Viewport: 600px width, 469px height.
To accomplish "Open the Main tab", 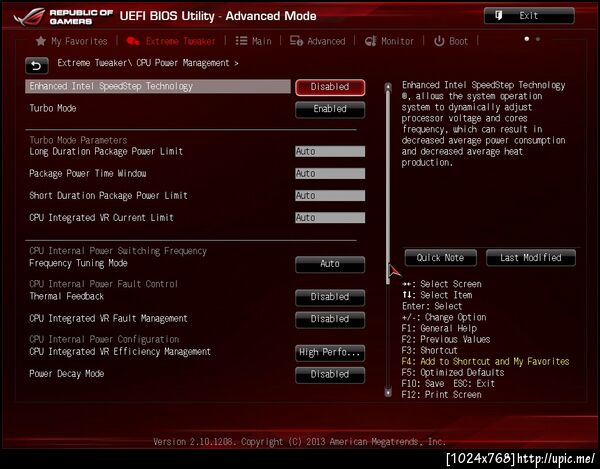I will pyautogui.click(x=253, y=41).
